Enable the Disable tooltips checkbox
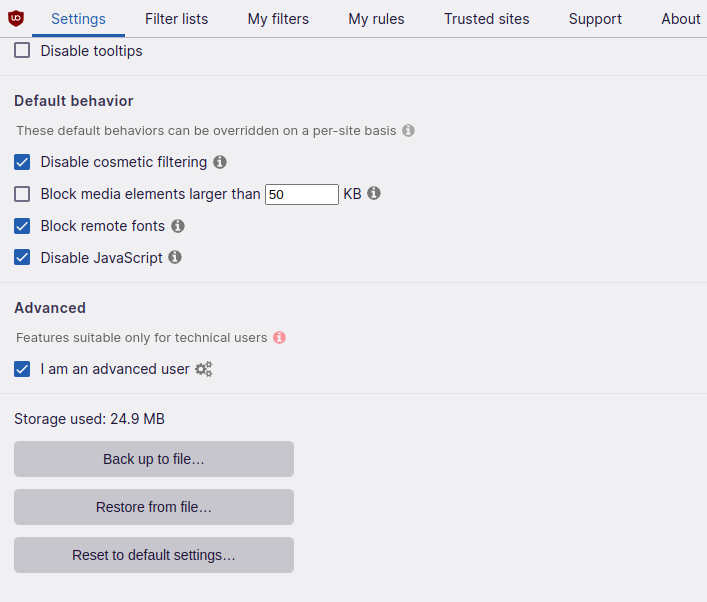 click(22, 50)
